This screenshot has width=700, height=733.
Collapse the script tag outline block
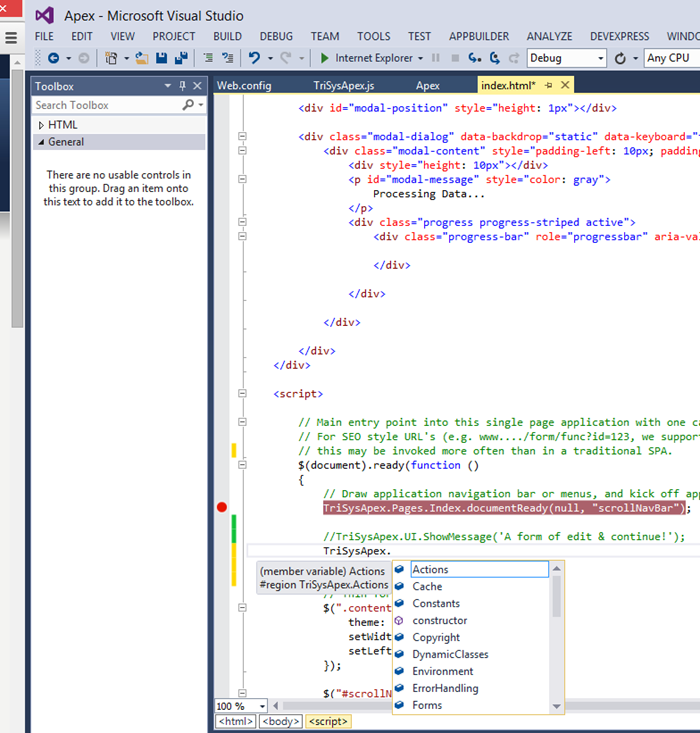pyautogui.click(x=242, y=393)
